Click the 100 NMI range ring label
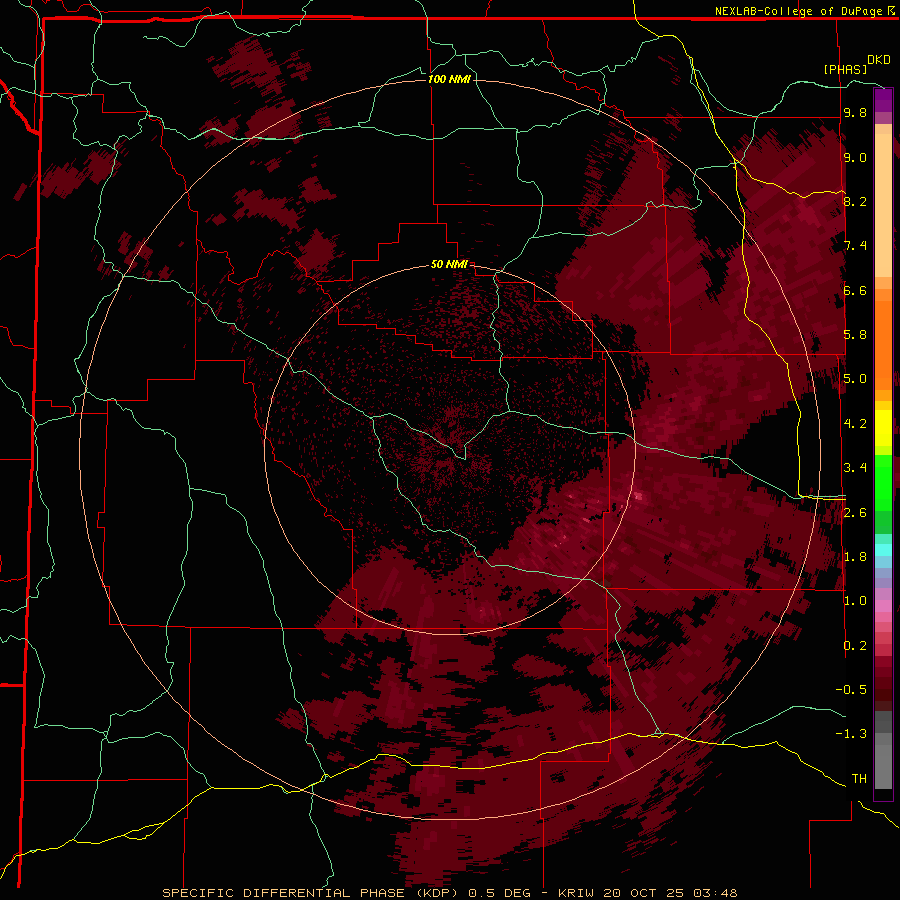This screenshot has width=900, height=900. 449,79
